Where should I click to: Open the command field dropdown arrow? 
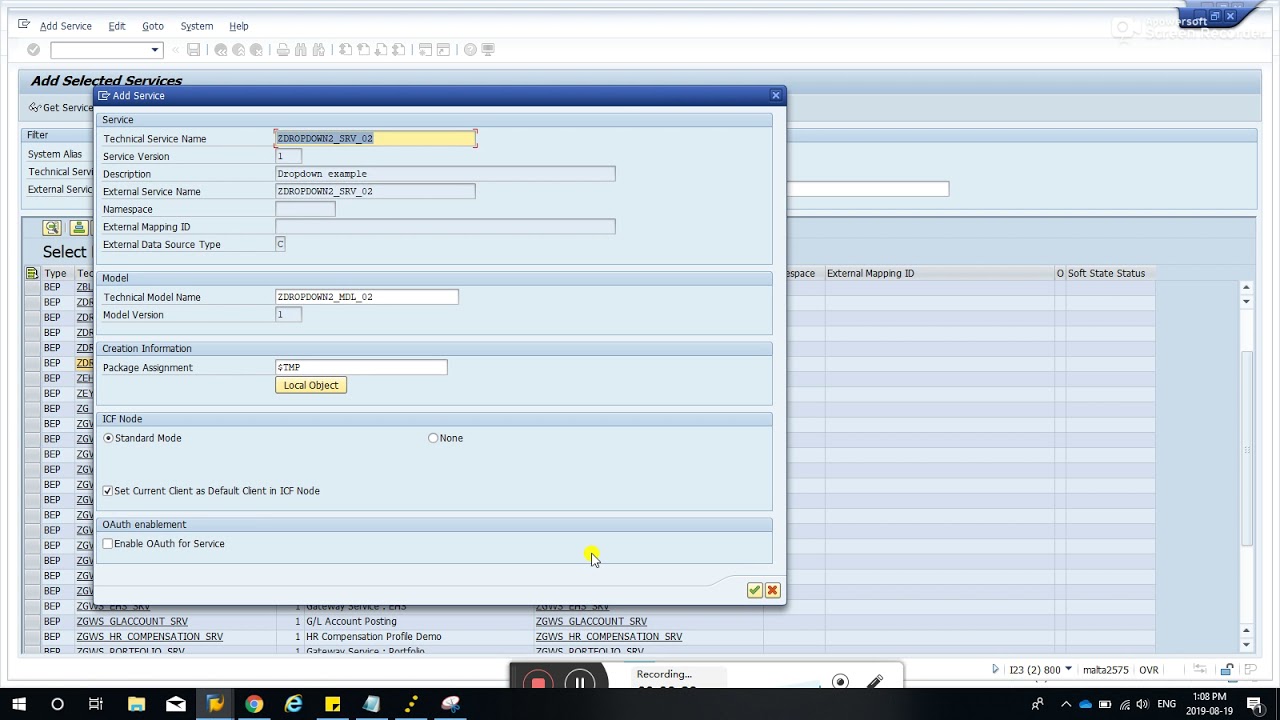[x=154, y=50]
